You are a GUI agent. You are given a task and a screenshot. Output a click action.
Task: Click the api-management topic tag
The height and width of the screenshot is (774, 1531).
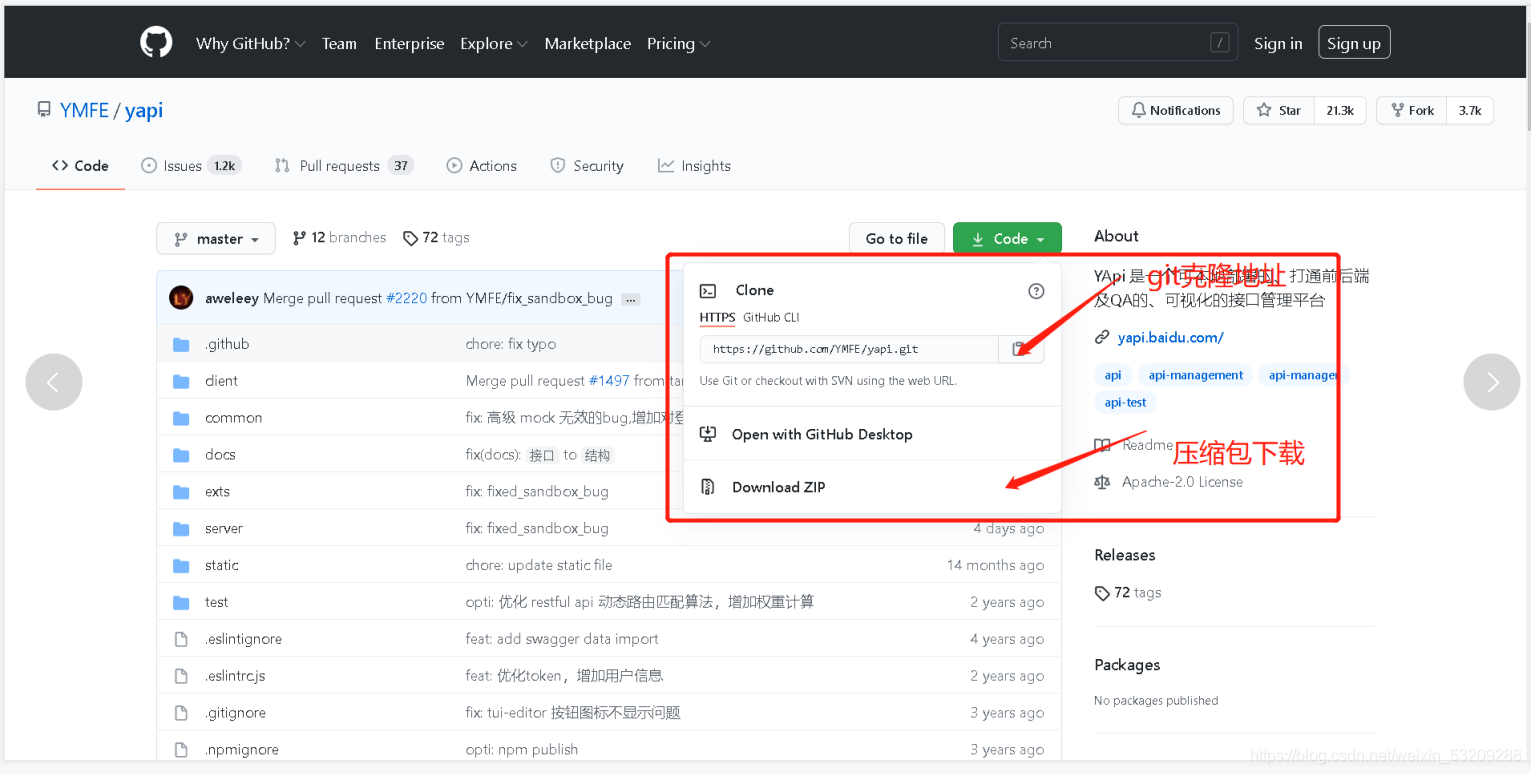tap(1196, 376)
